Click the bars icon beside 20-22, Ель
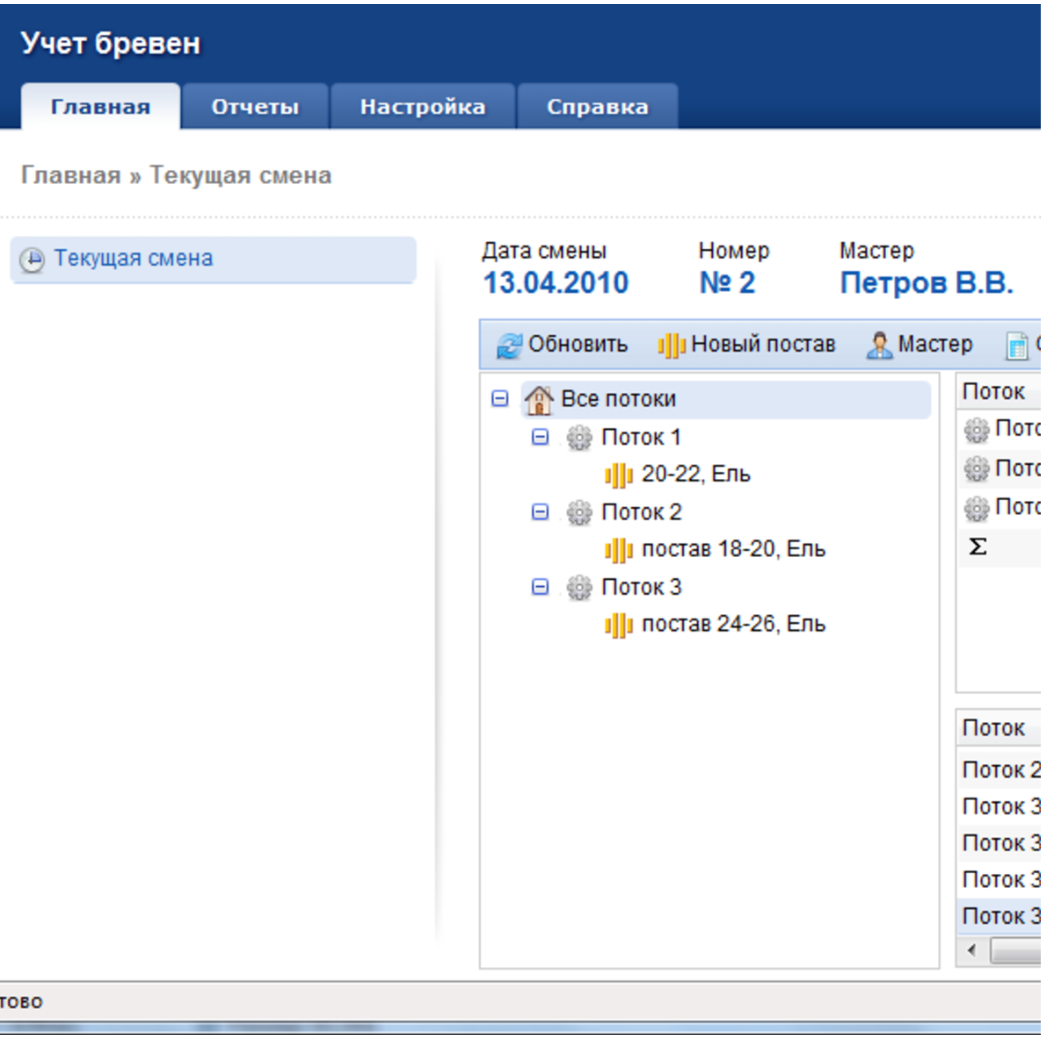This screenshot has width=1041, height=1041. coord(619,476)
